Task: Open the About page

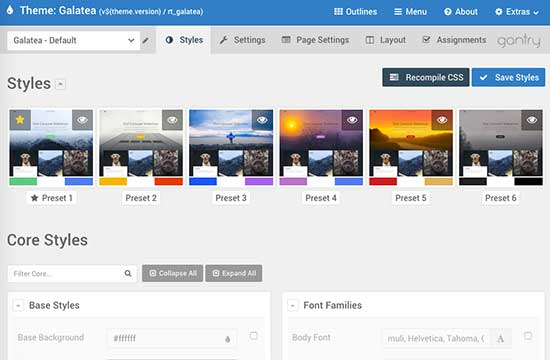Action: click(461, 12)
